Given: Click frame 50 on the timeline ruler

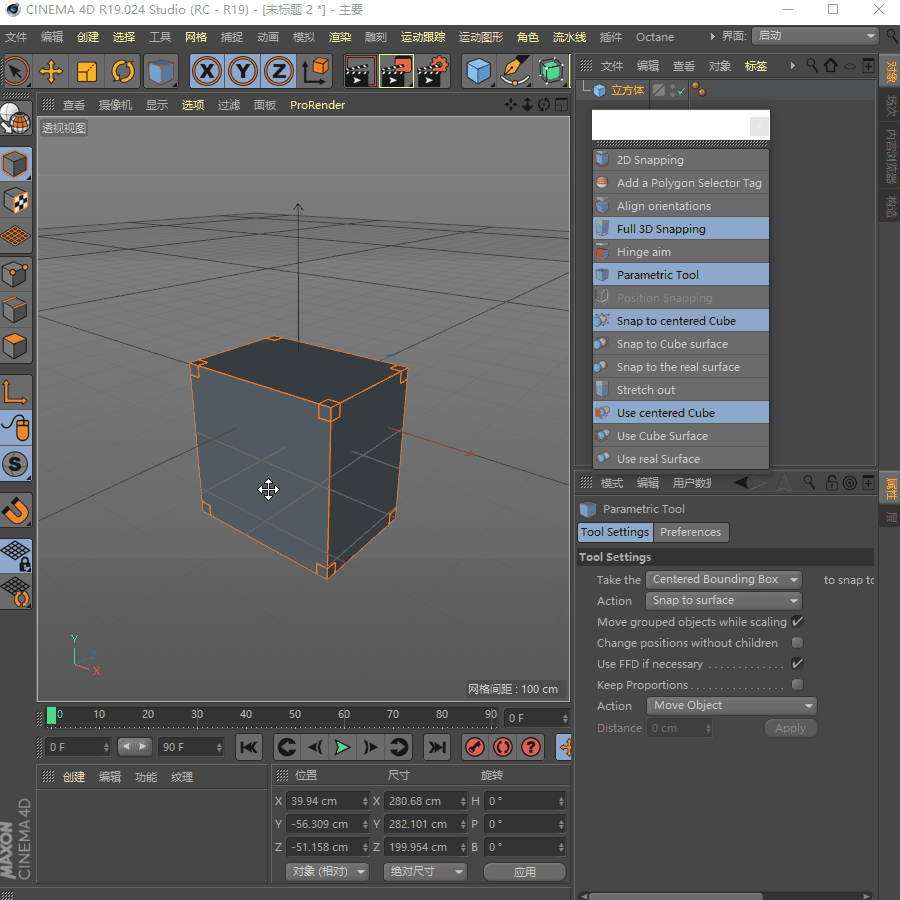Looking at the screenshot, I should coord(295,715).
